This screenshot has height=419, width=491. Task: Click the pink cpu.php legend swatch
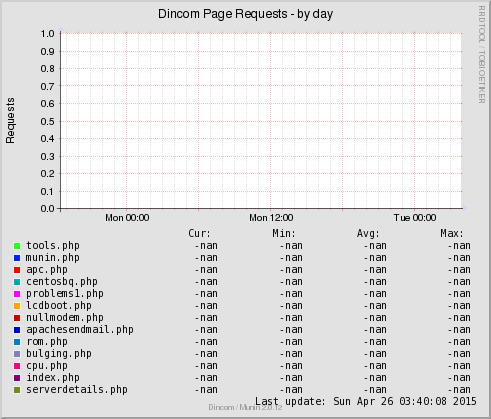17,366
